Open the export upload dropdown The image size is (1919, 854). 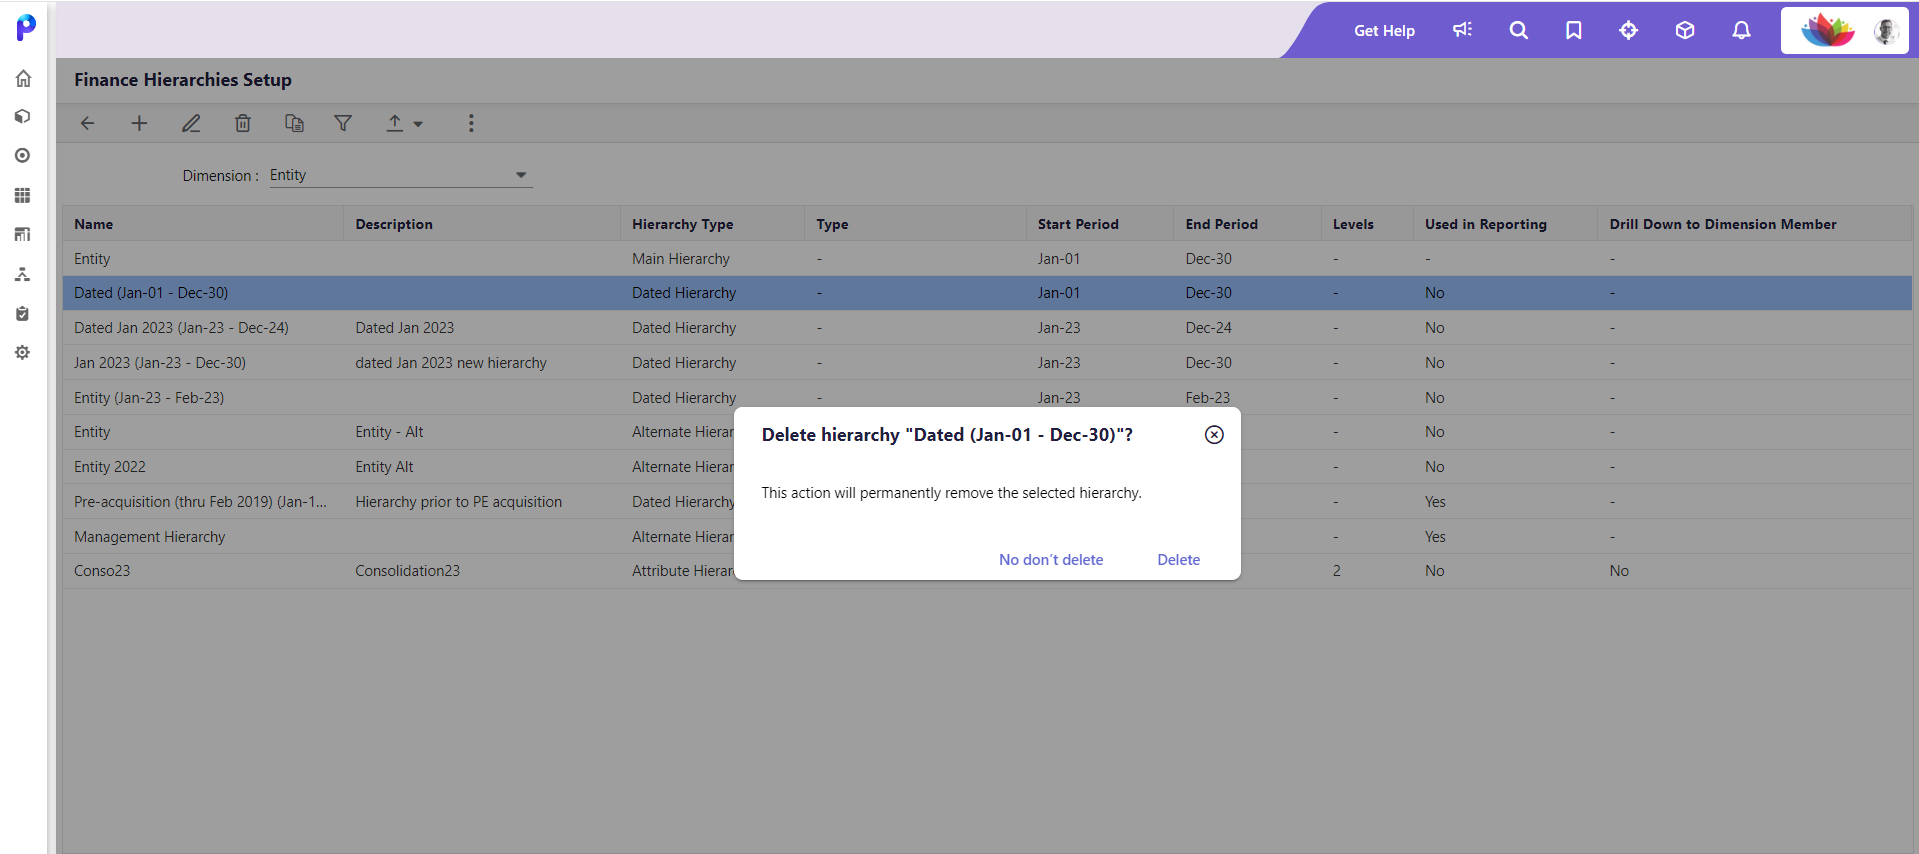pyautogui.click(x=405, y=123)
